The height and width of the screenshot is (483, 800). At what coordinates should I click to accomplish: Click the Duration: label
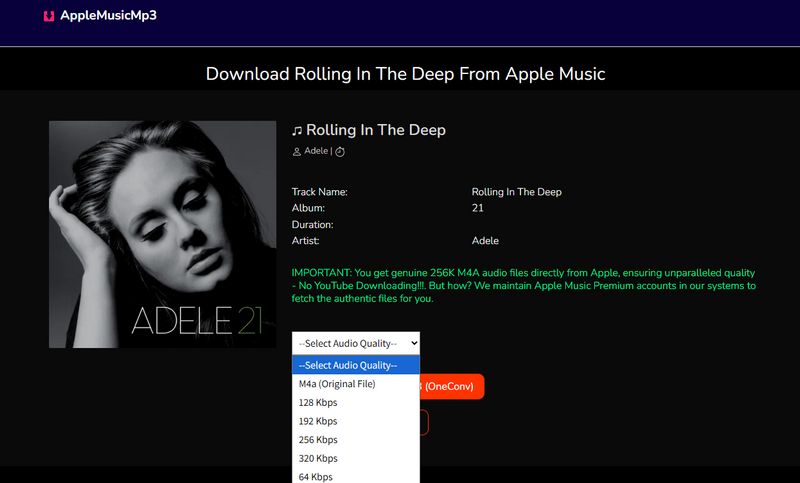point(312,224)
